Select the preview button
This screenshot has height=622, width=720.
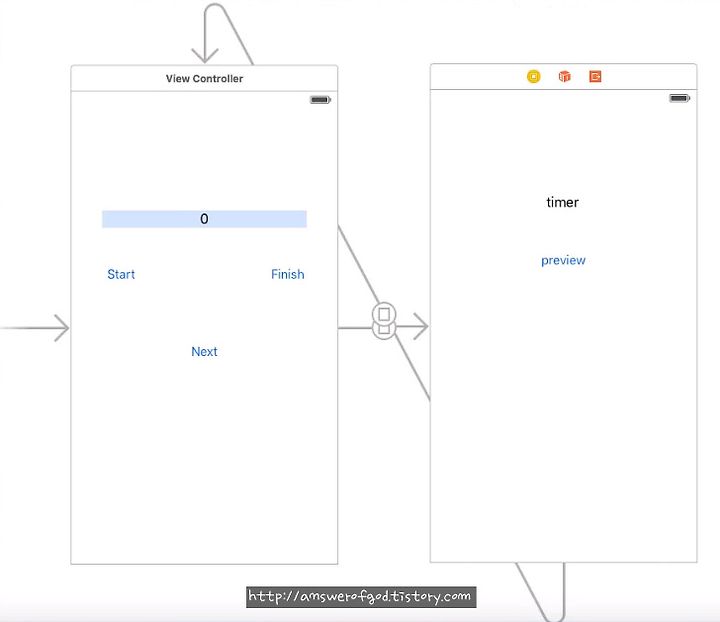coord(563,260)
